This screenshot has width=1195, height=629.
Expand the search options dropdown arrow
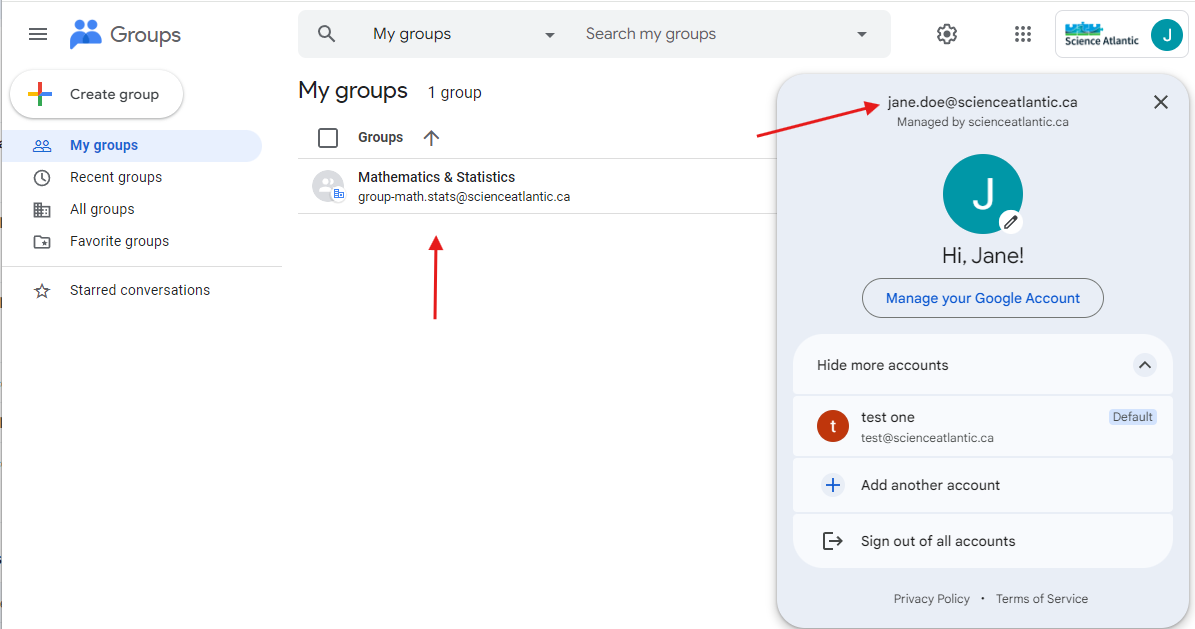(x=862, y=34)
